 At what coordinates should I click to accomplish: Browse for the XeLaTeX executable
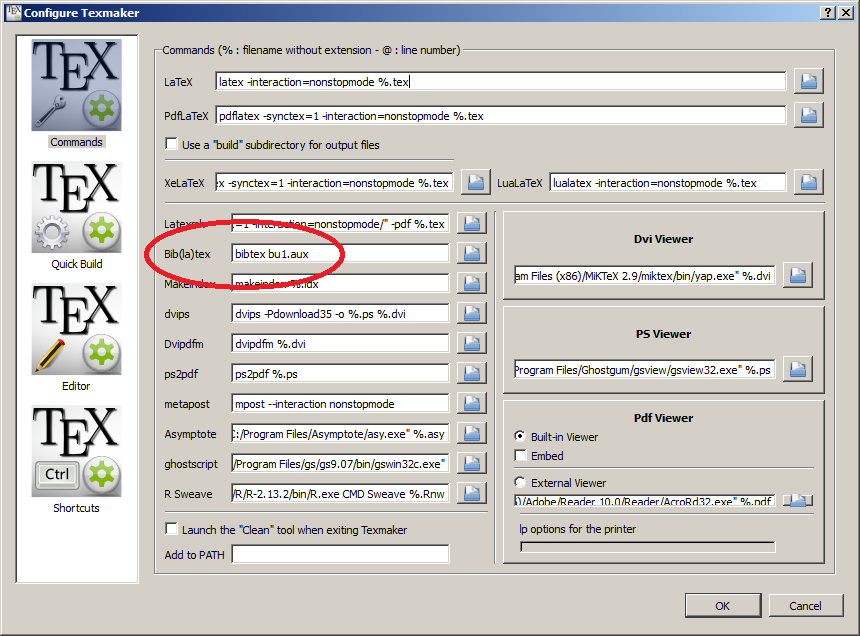pyautogui.click(x=476, y=181)
